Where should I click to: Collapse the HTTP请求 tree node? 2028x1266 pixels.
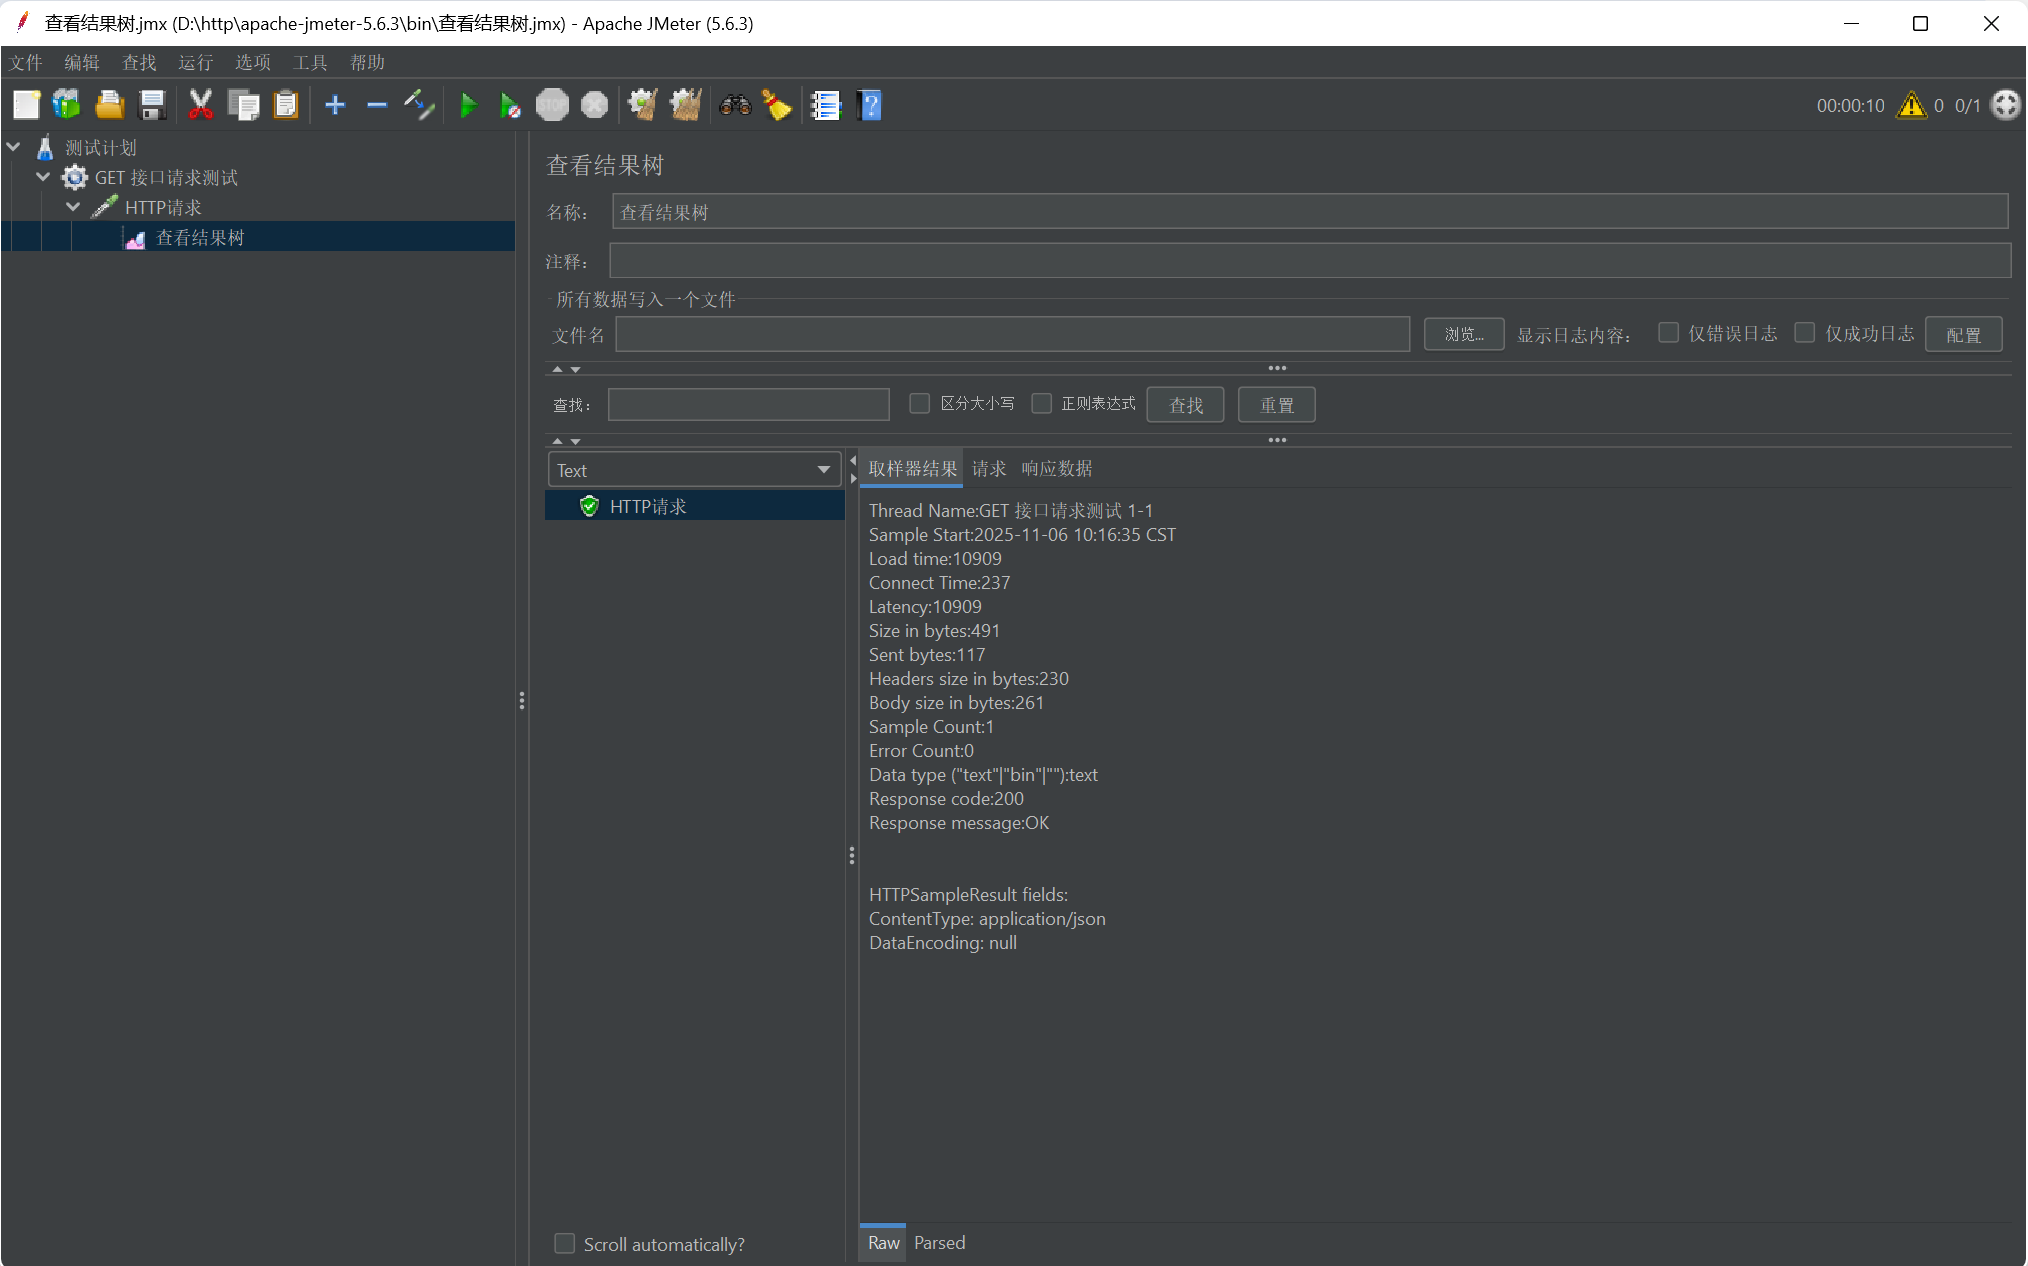click(73, 207)
